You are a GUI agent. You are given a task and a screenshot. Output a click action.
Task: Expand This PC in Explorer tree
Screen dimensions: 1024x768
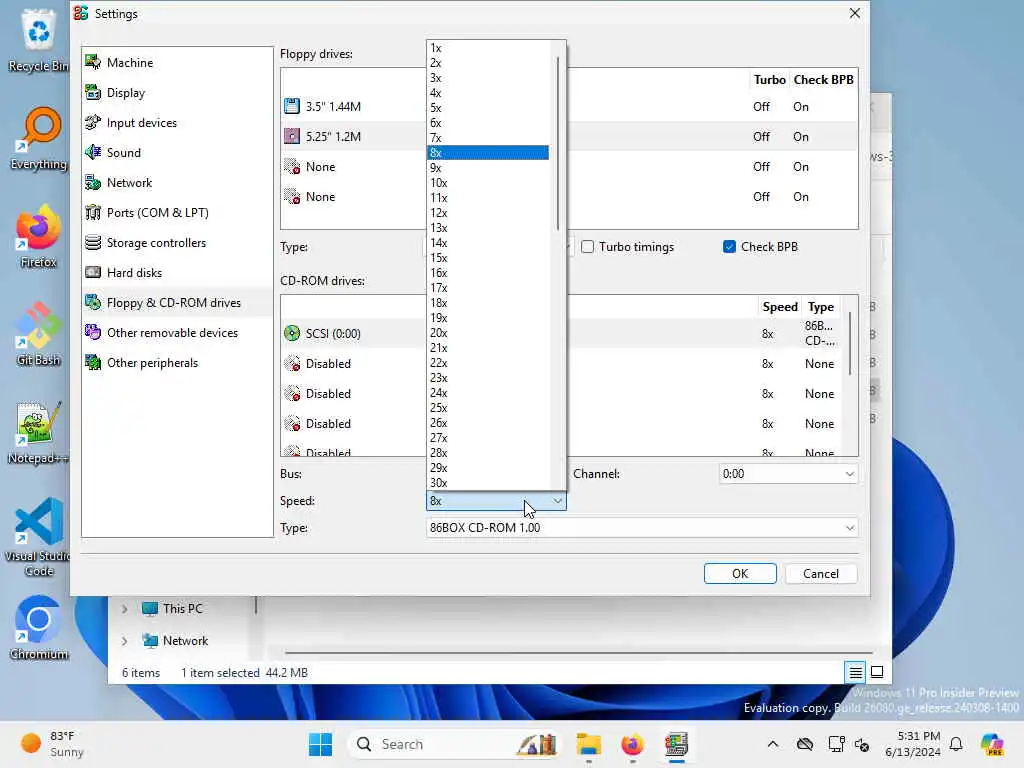[124, 609]
